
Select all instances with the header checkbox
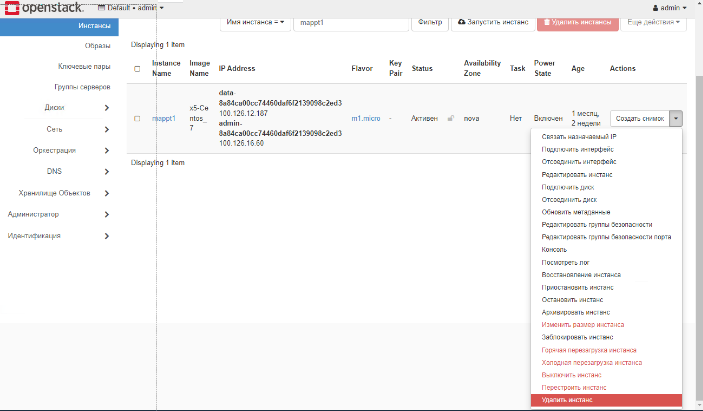pyautogui.click(x=137, y=69)
